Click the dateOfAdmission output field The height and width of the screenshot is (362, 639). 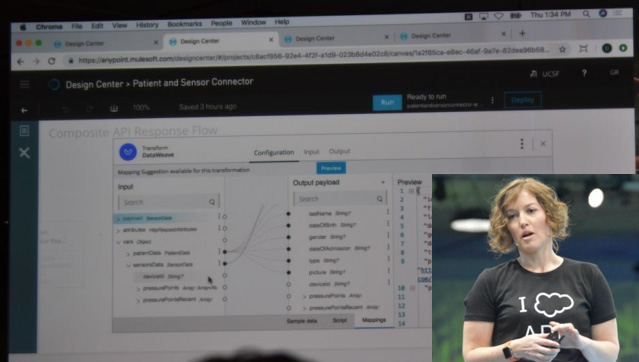point(339,248)
